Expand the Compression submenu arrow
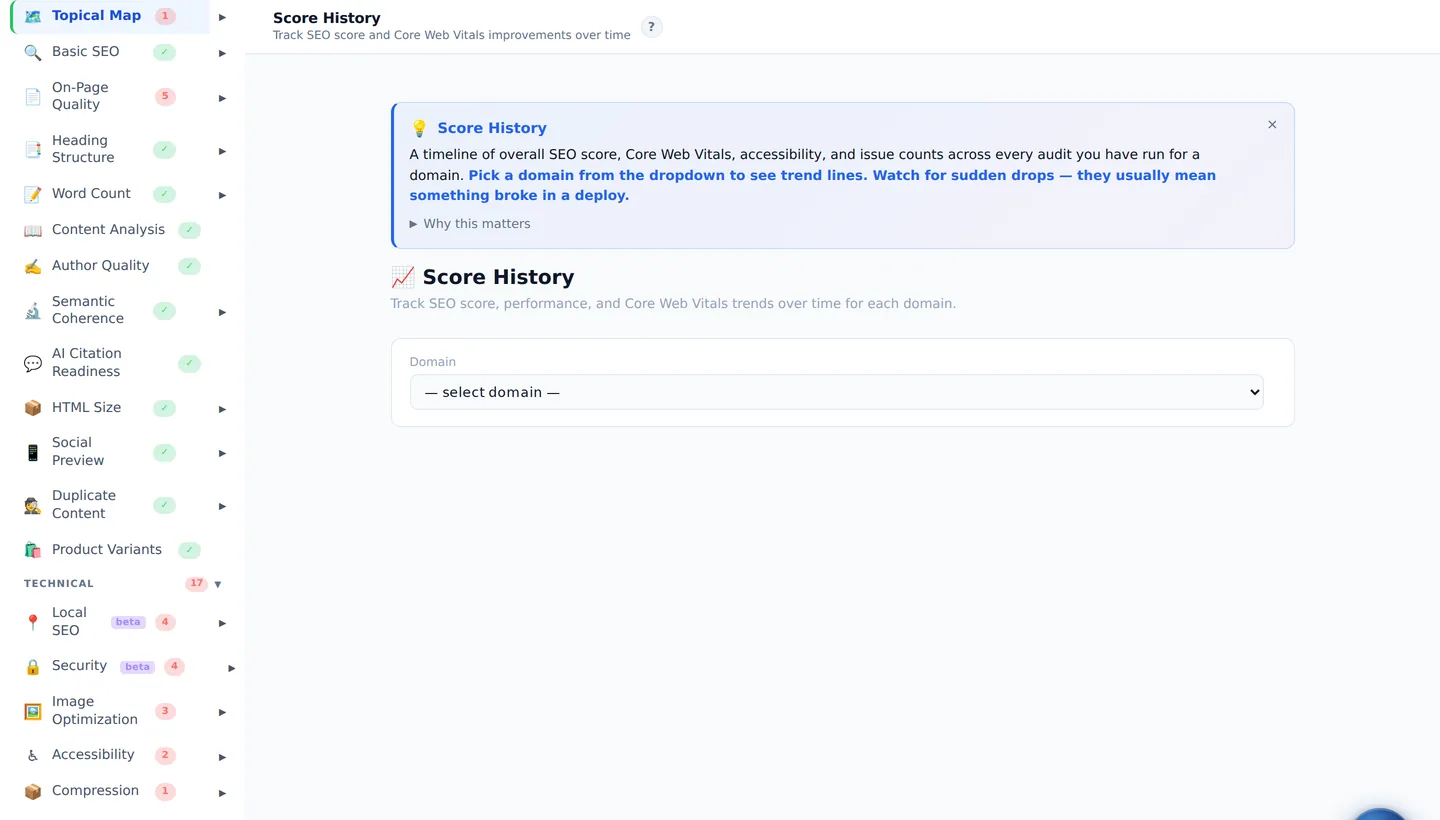1440x820 pixels. [222, 793]
